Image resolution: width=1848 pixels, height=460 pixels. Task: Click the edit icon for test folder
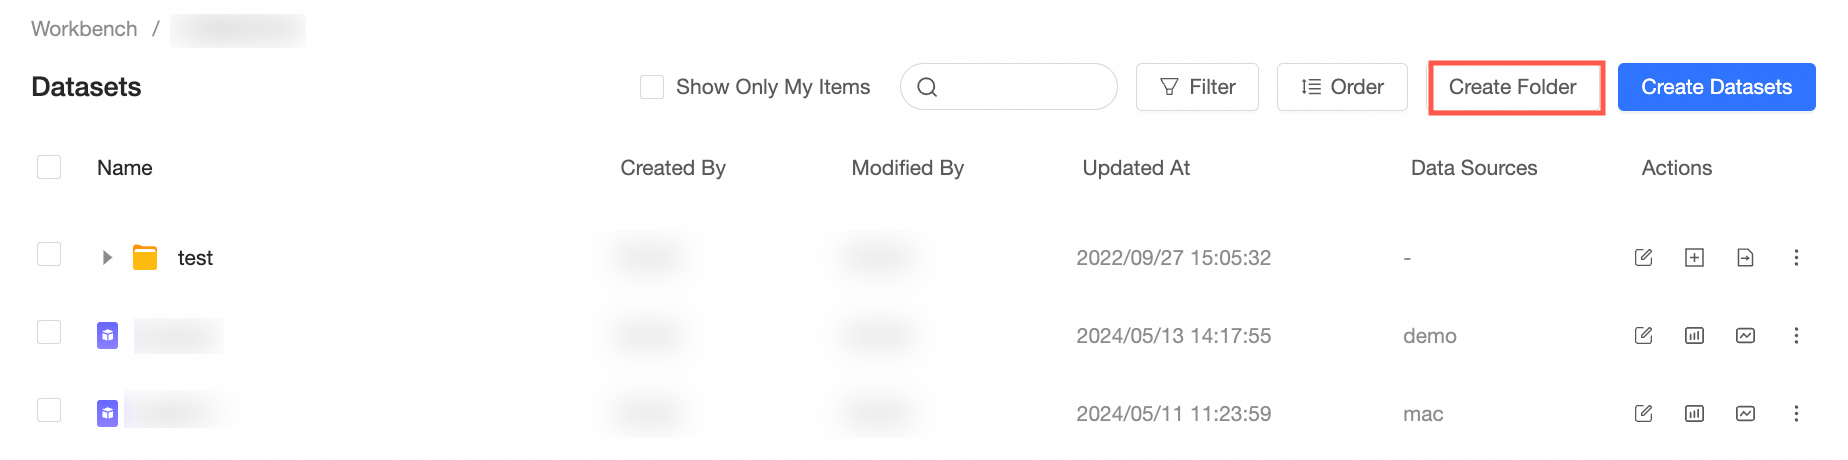(1643, 258)
